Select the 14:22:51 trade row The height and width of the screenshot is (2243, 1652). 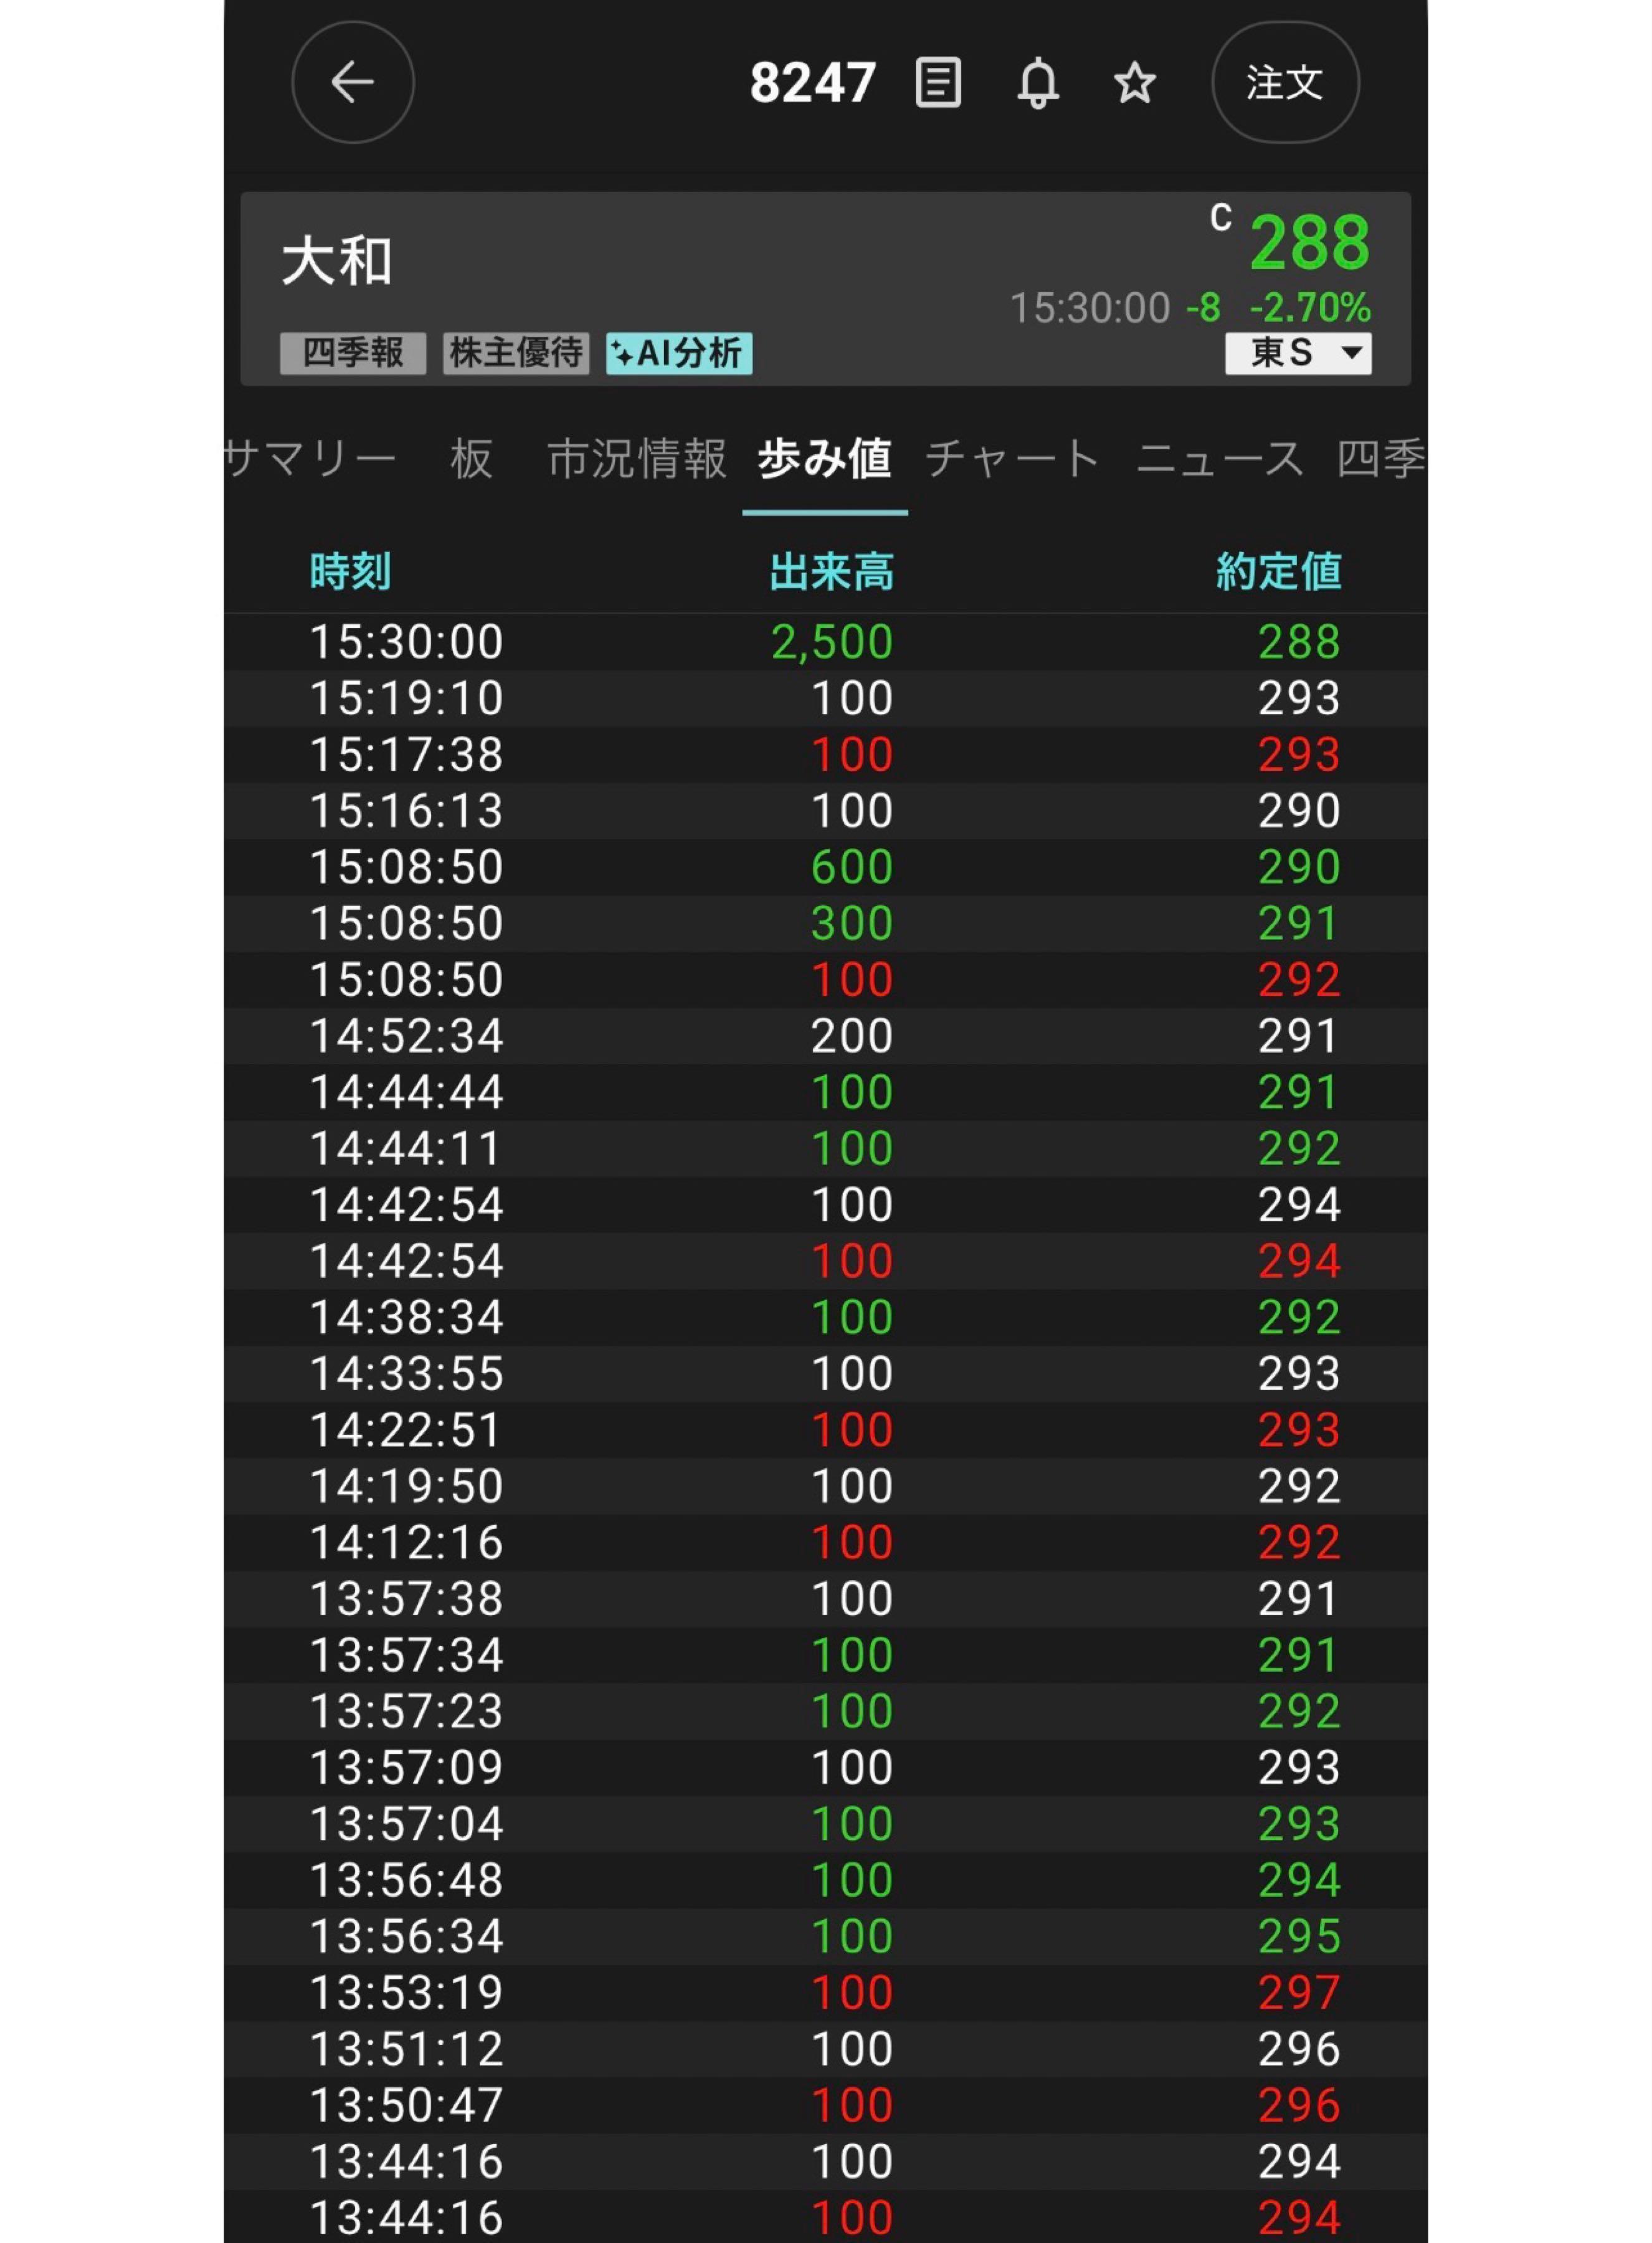pos(826,1430)
